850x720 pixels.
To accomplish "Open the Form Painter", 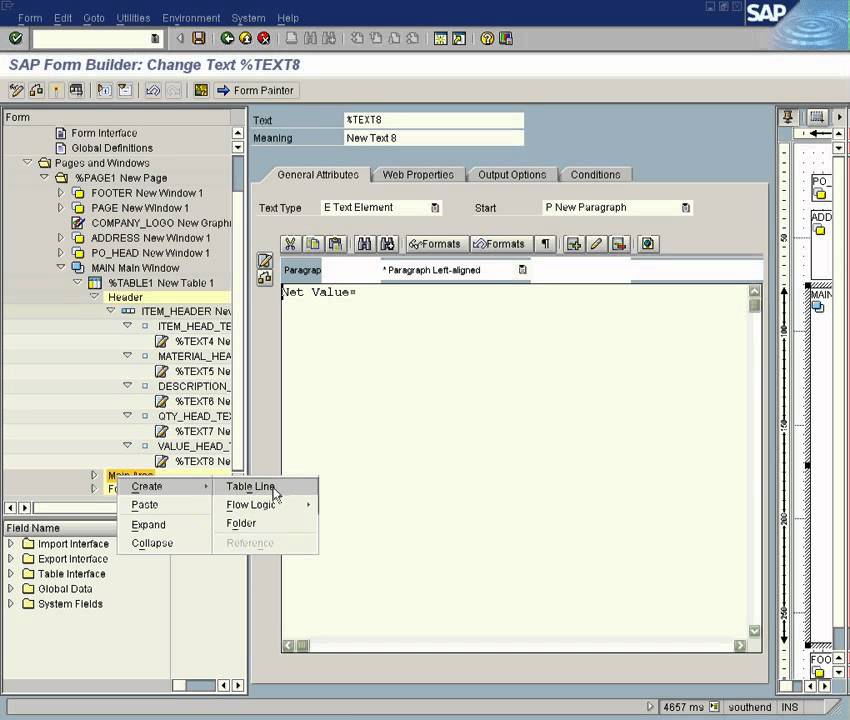I will [256, 90].
